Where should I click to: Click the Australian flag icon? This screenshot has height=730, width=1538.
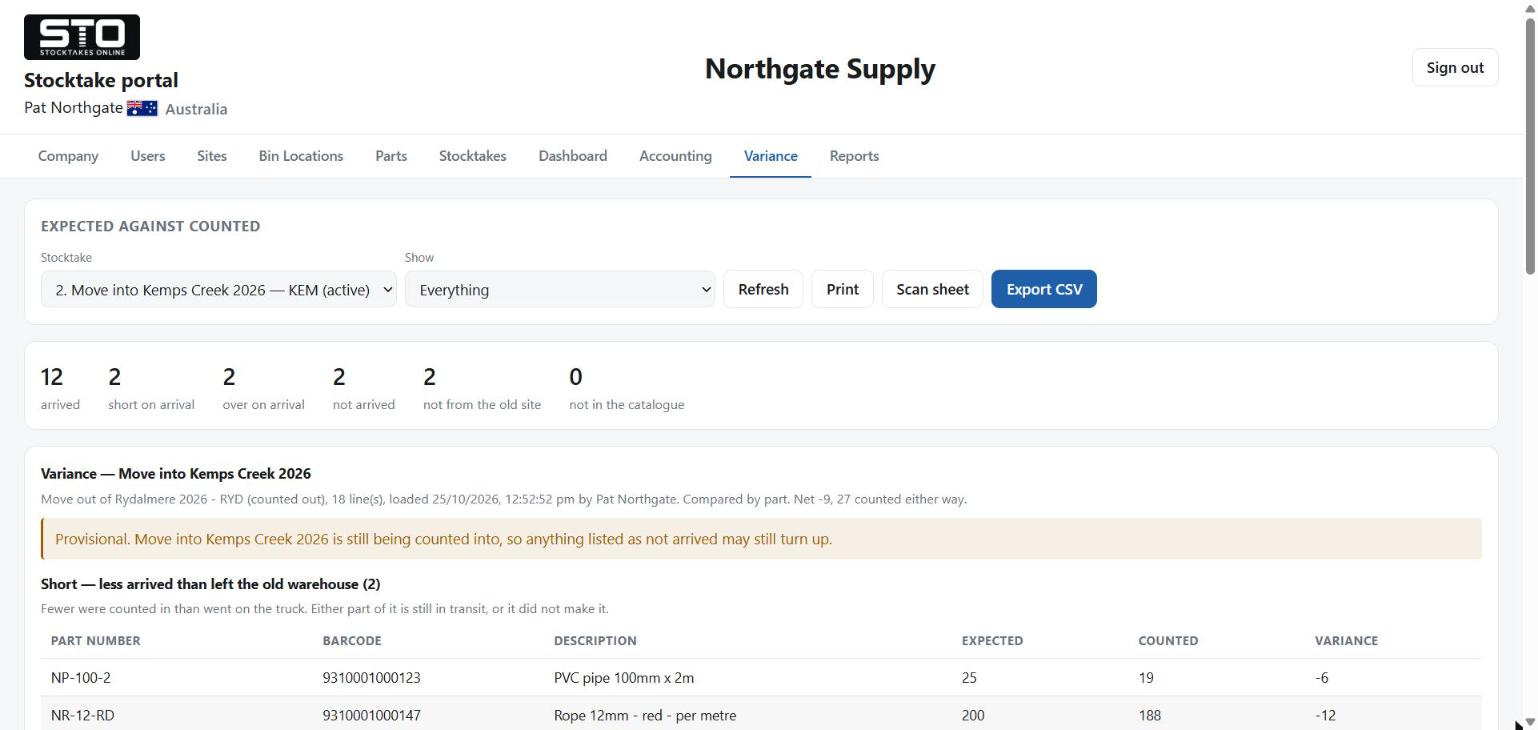click(x=142, y=108)
